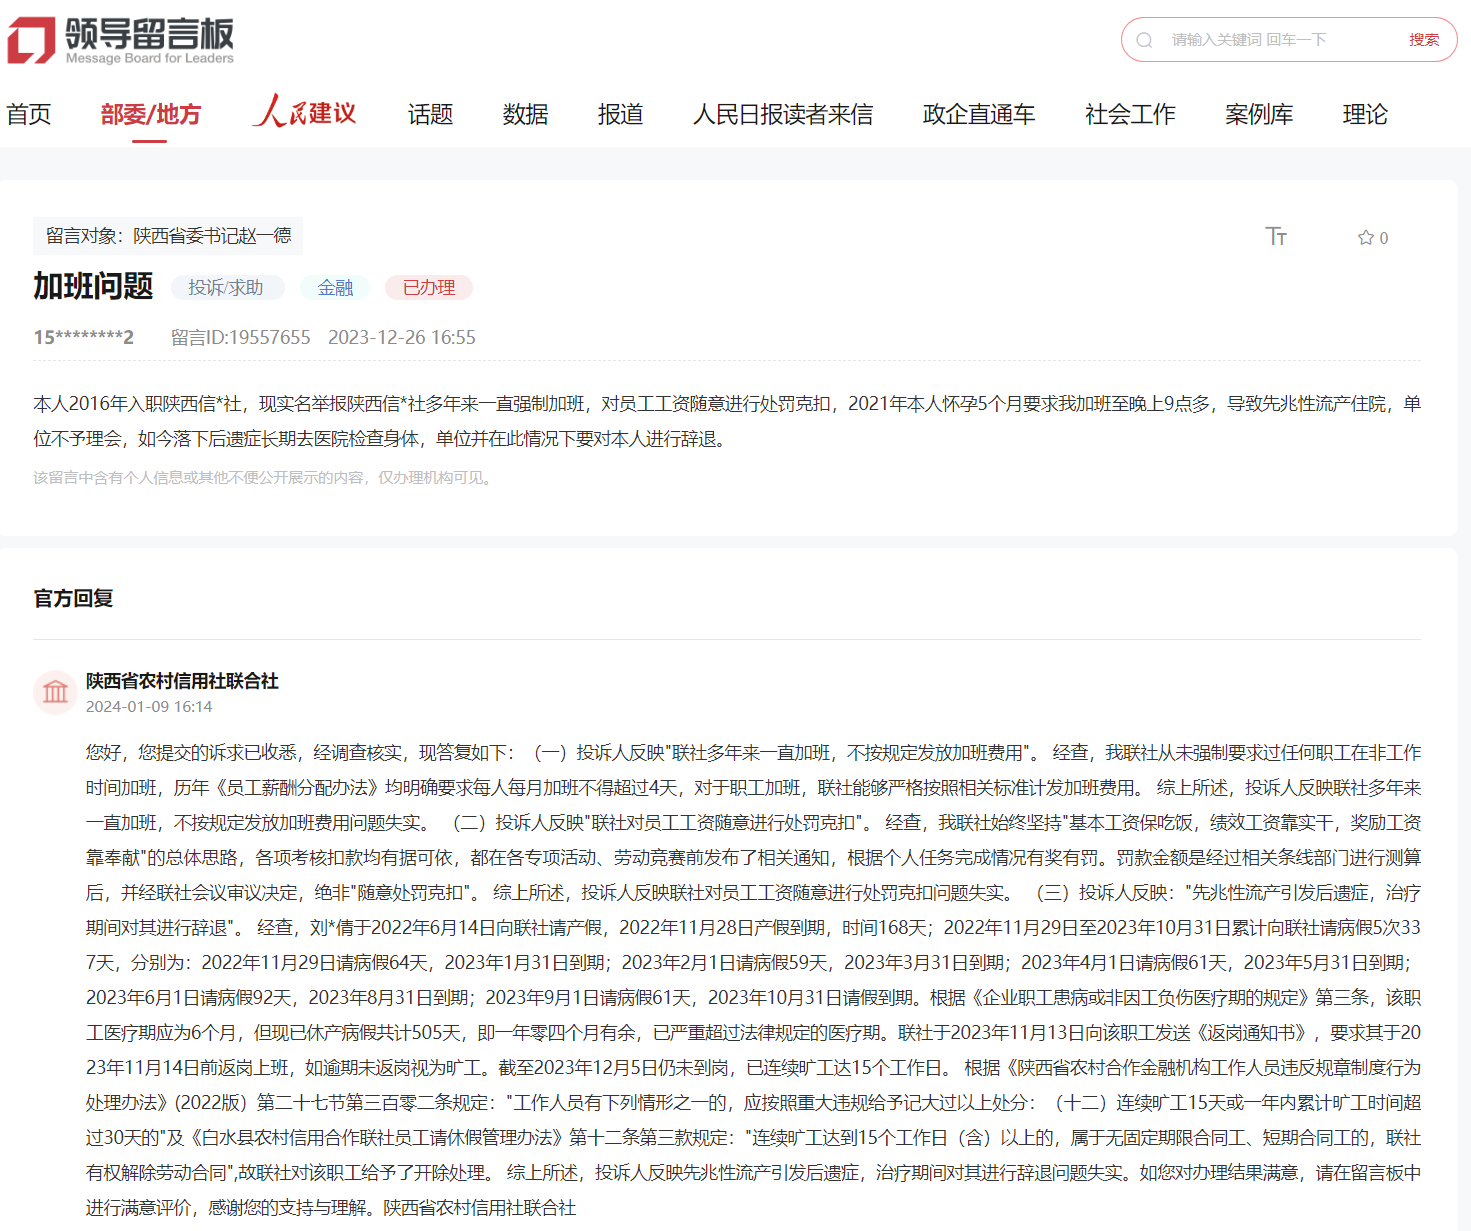
Task: Open the 报道 tab
Action: point(621,114)
